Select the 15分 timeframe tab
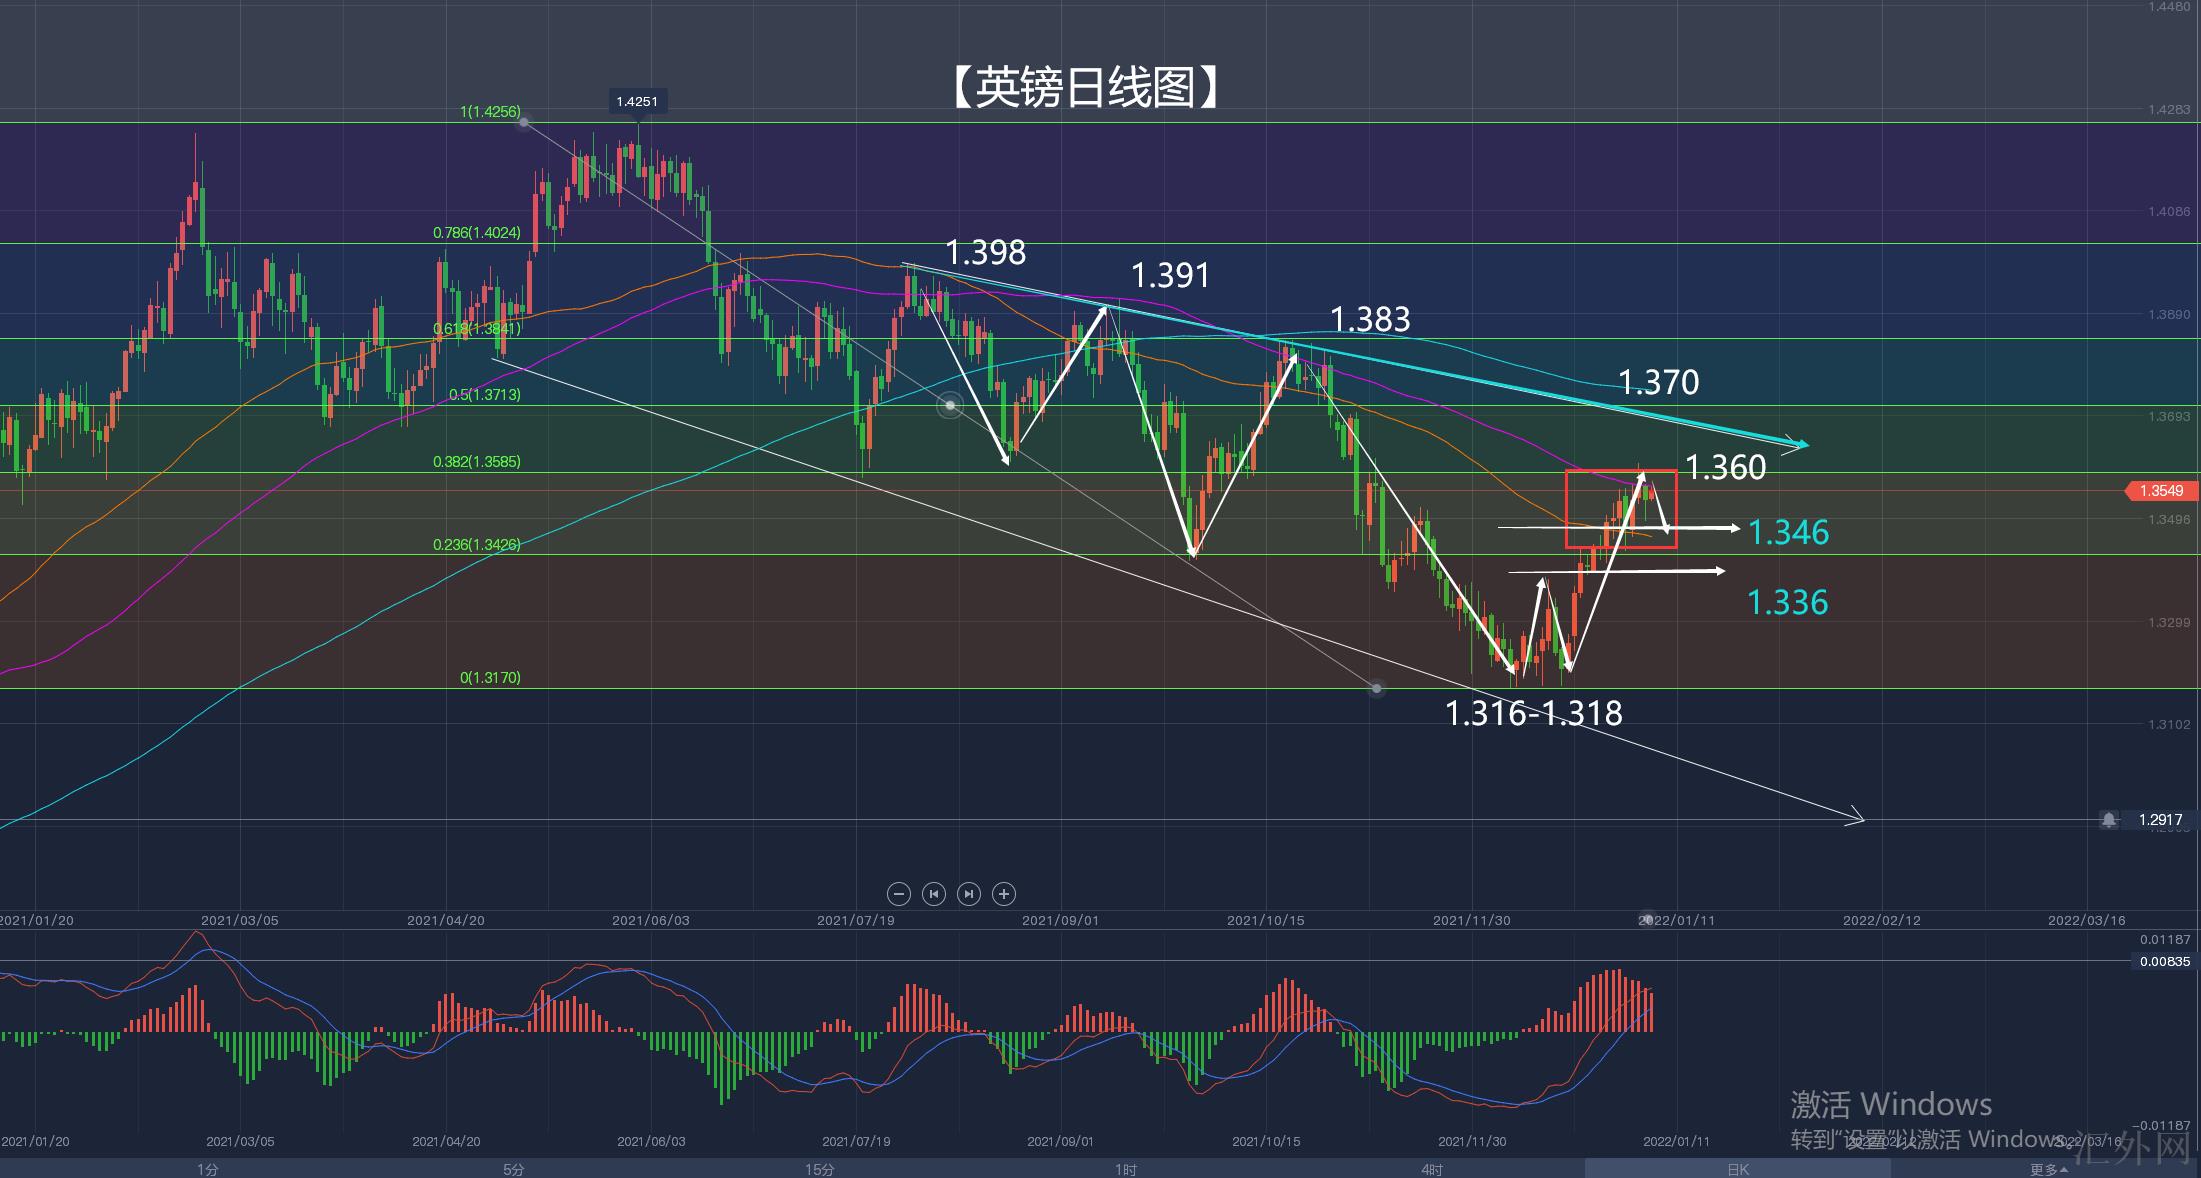Image resolution: width=2201 pixels, height=1178 pixels. point(819,1169)
